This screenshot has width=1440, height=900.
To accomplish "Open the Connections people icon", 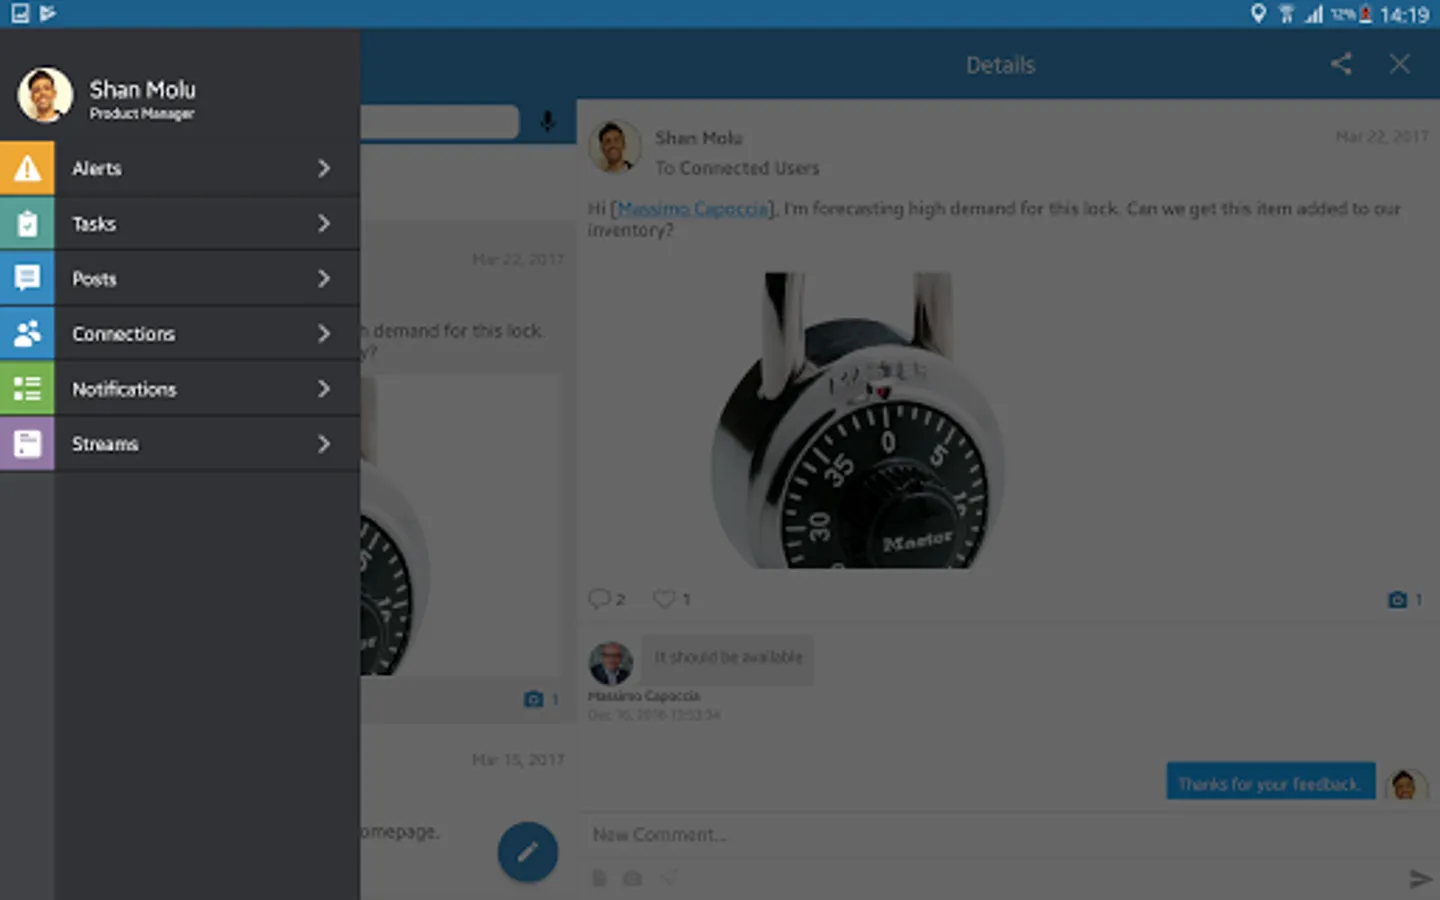I will tap(27, 333).
